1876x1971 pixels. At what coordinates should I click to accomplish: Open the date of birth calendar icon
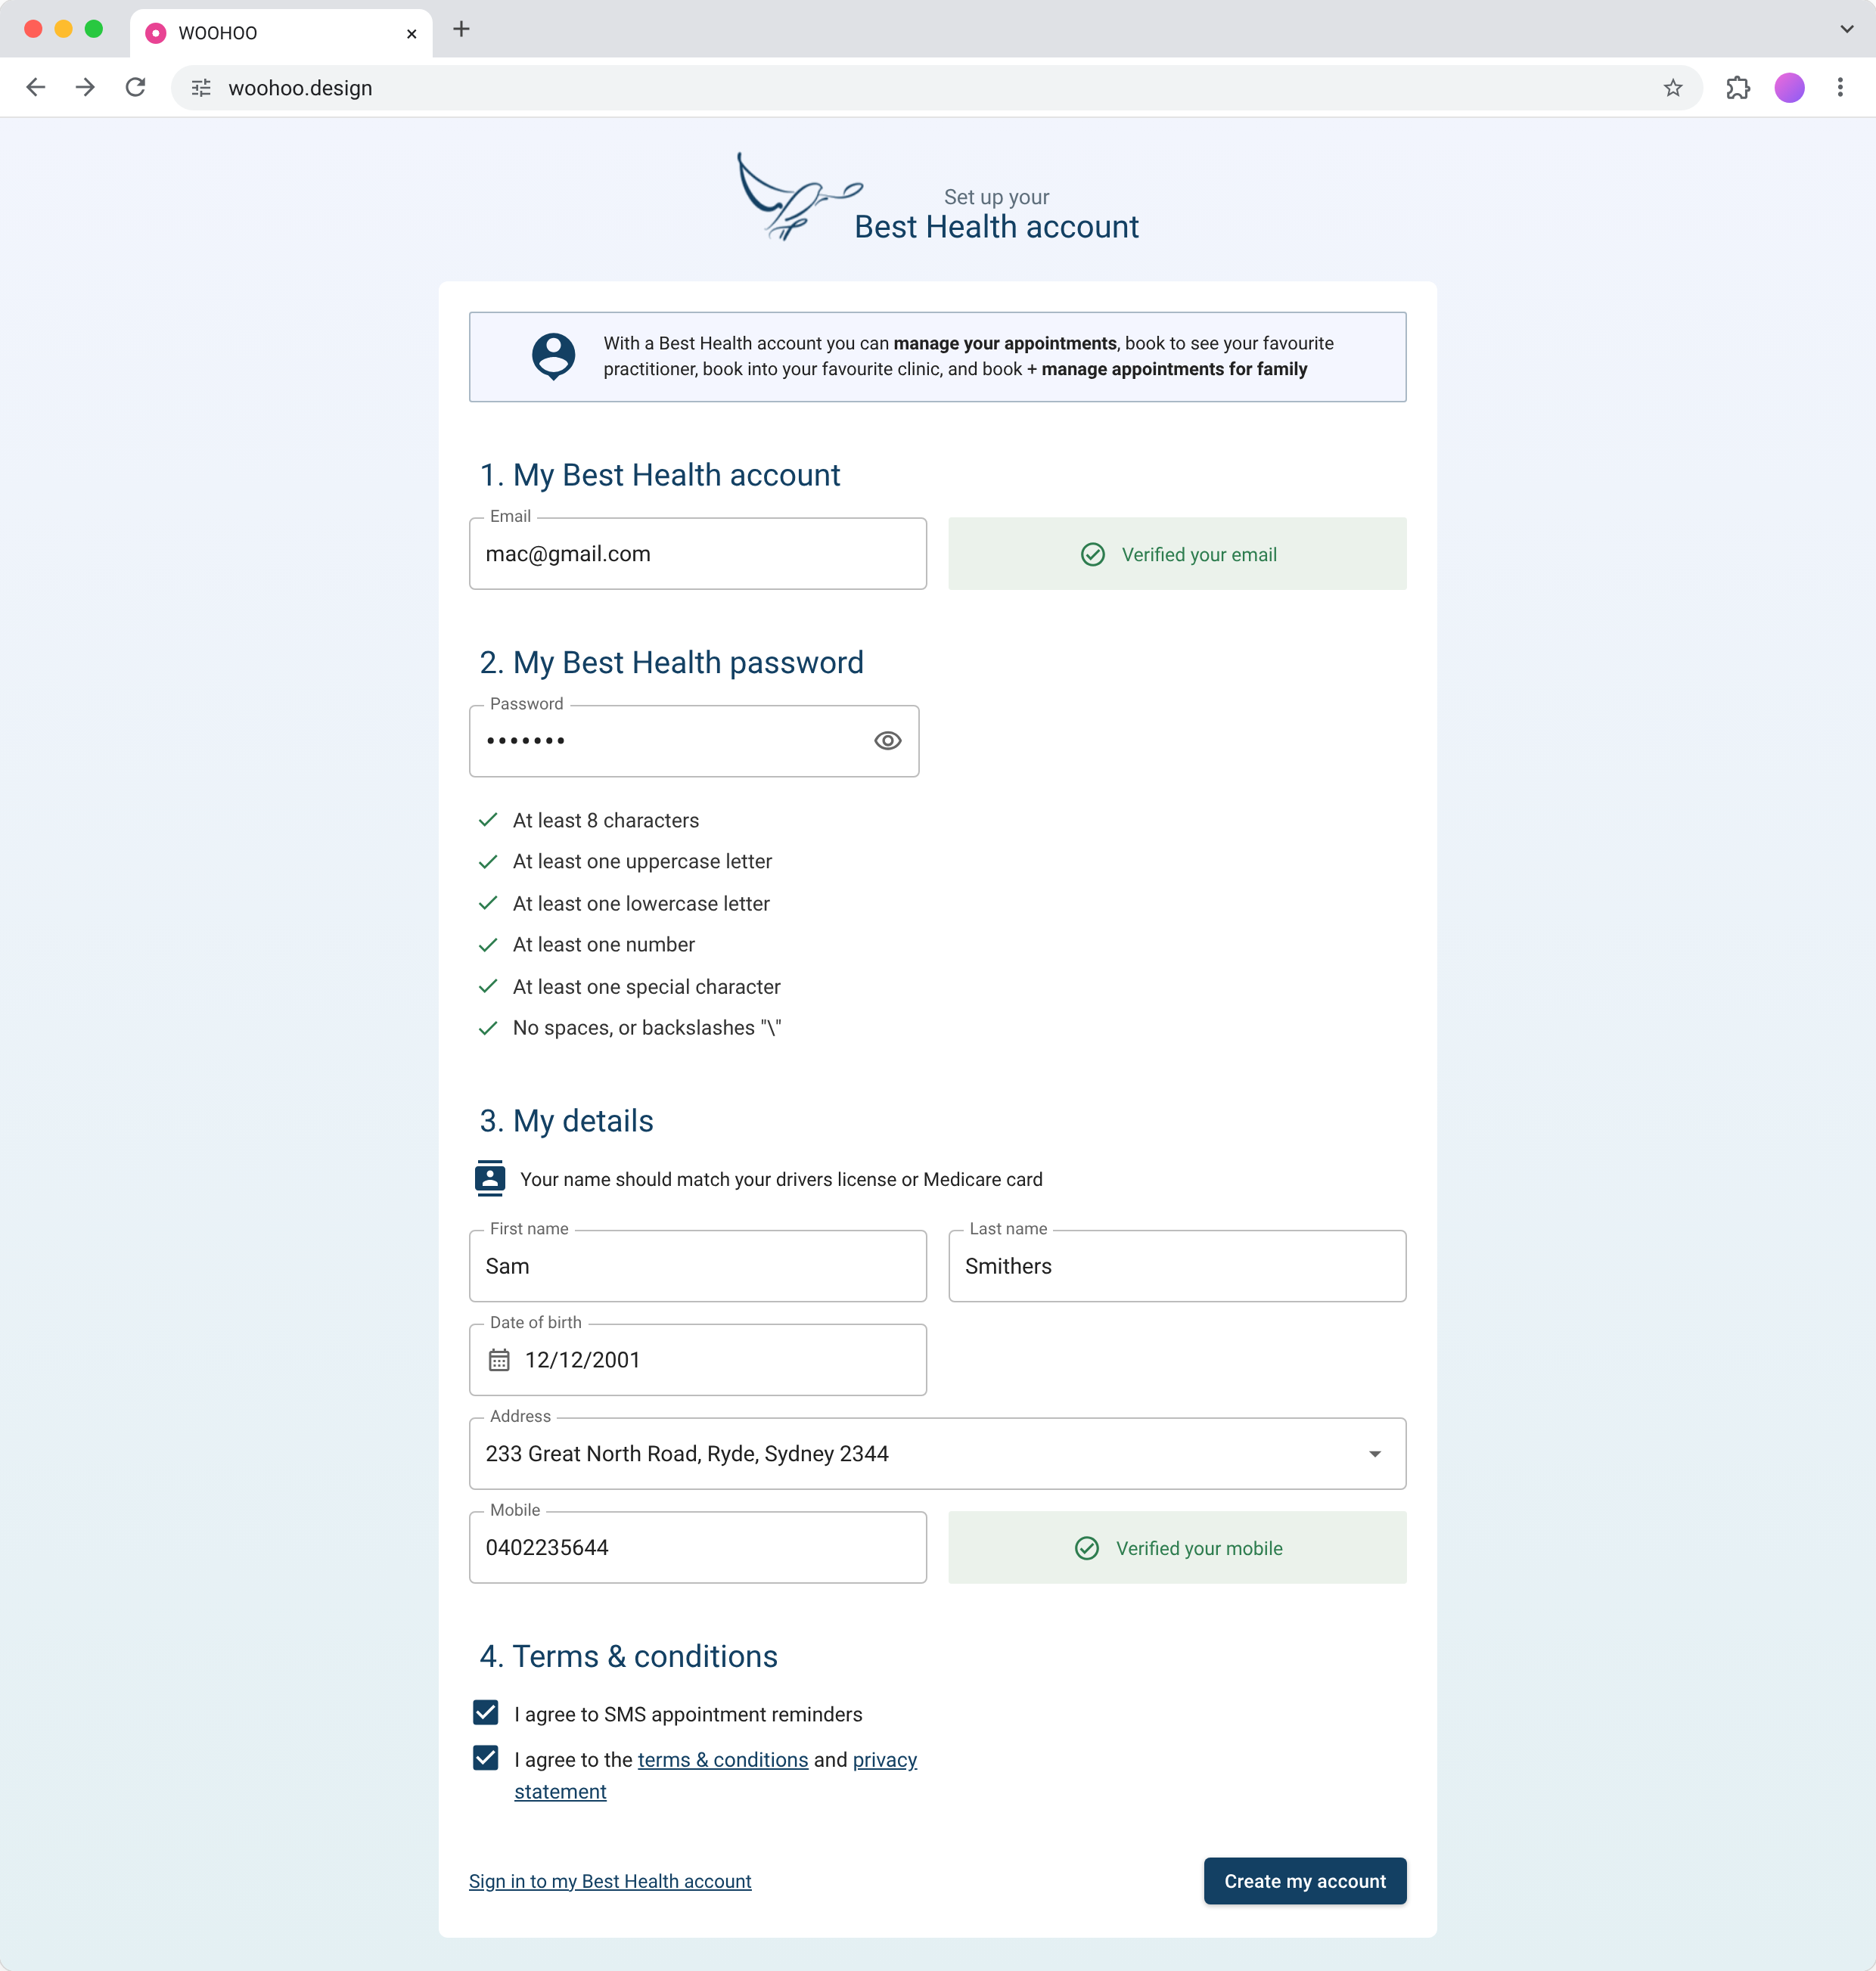(499, 1360)
